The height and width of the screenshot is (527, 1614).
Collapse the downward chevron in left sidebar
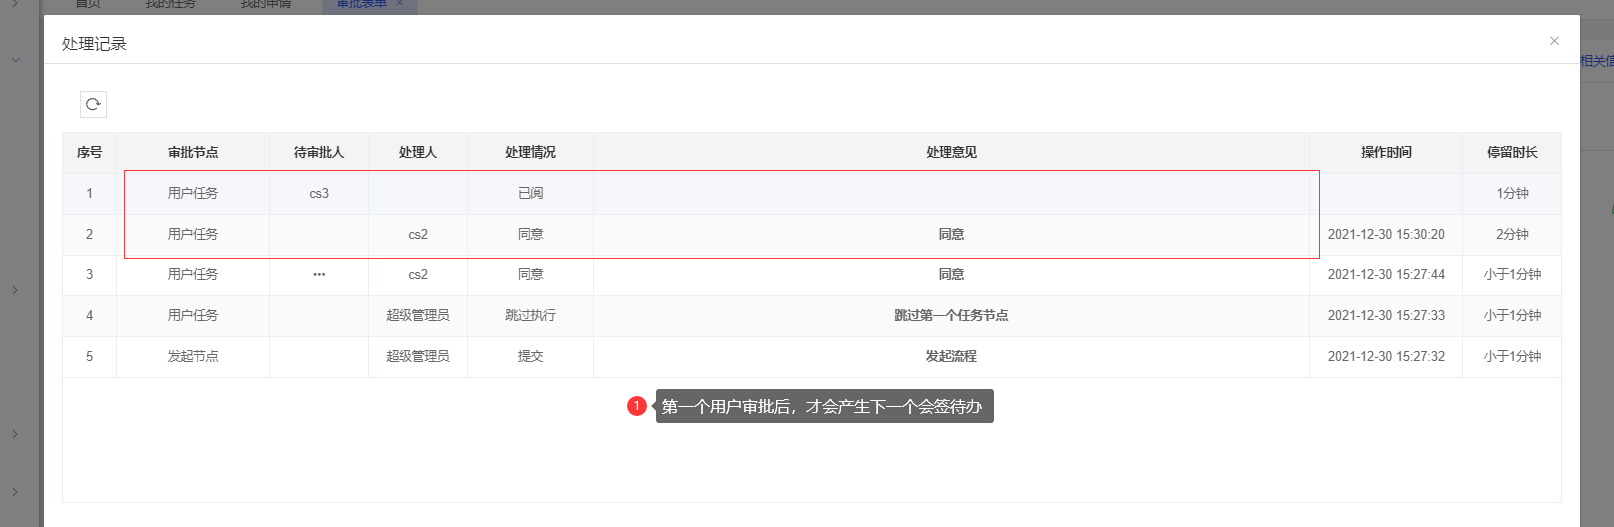16,60
